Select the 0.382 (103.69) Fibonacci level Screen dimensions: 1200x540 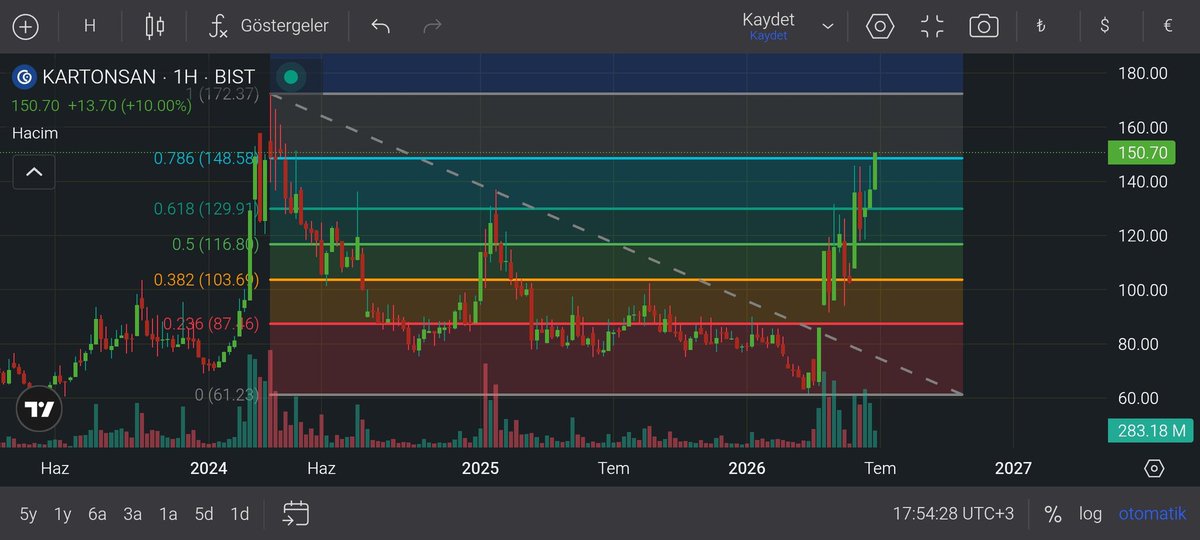point(206,280)
